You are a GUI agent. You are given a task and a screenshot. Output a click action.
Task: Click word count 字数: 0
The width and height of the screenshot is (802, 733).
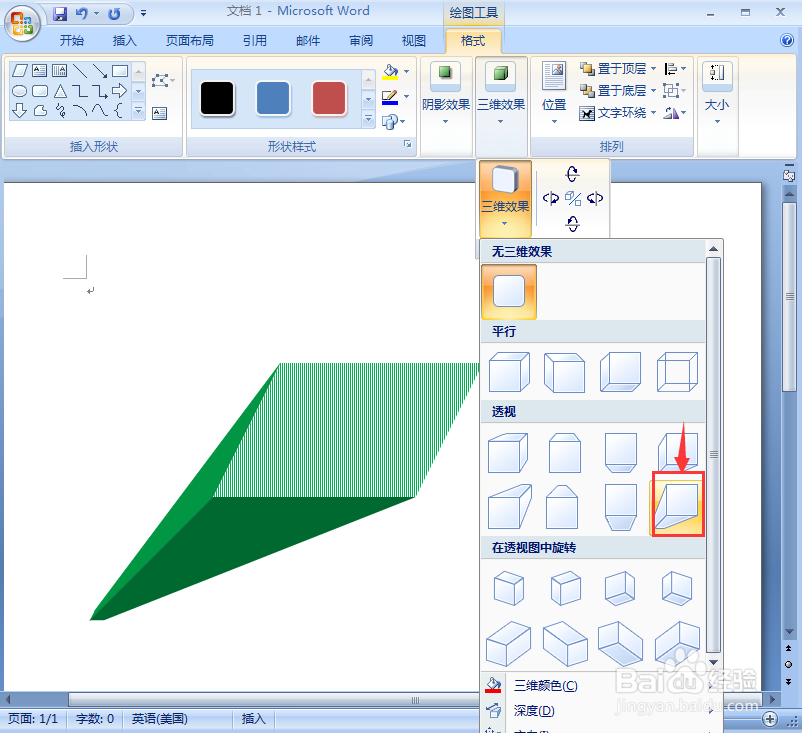(95, 719)
